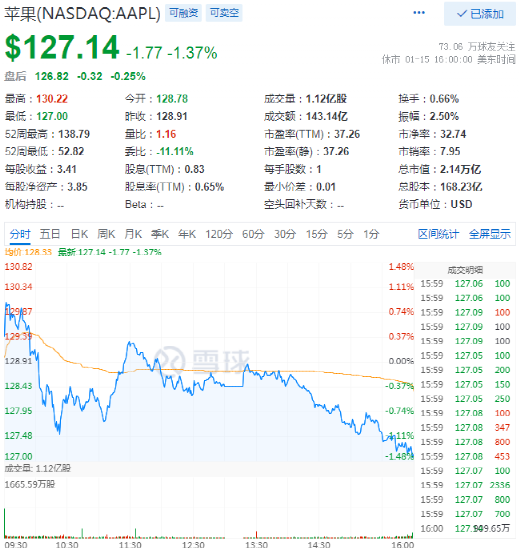Click the 均价:128.33 average price label
The height and width of the screenshot is (554, 520).
click(x=28, y=252)
